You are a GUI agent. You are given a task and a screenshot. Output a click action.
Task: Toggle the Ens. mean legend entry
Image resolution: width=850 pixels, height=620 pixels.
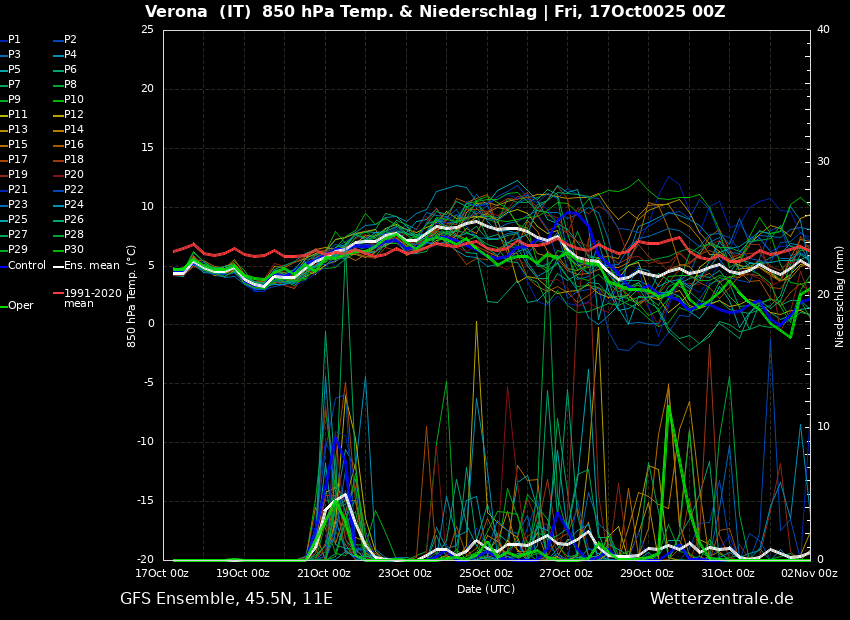pyautogui.click(x=91, y=265)
